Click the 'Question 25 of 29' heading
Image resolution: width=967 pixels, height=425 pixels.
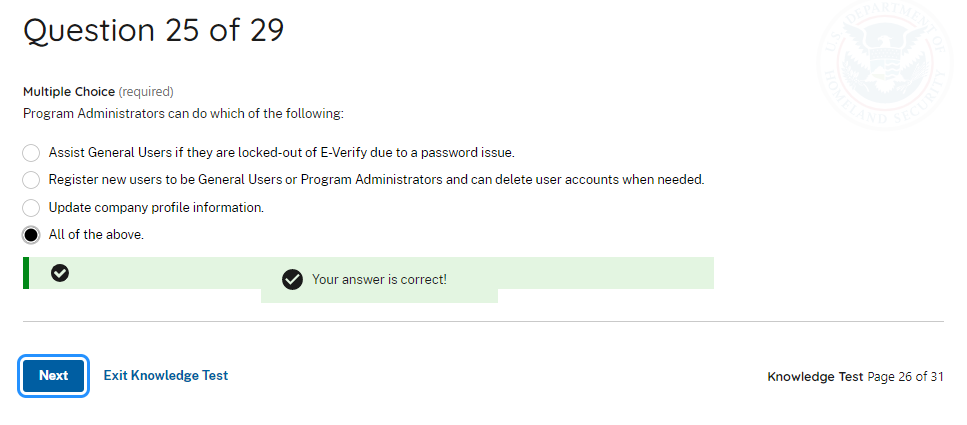tap(153, 31)
